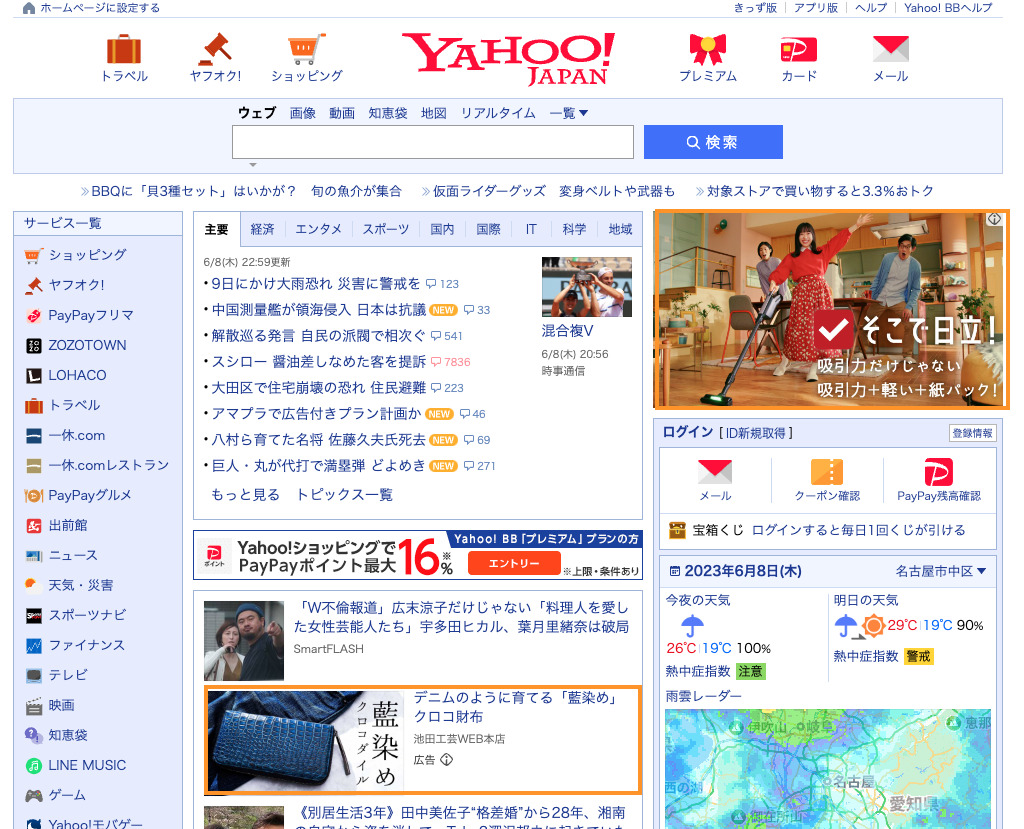Switch to the スポーツ news tab

click(x=386, y=229)
